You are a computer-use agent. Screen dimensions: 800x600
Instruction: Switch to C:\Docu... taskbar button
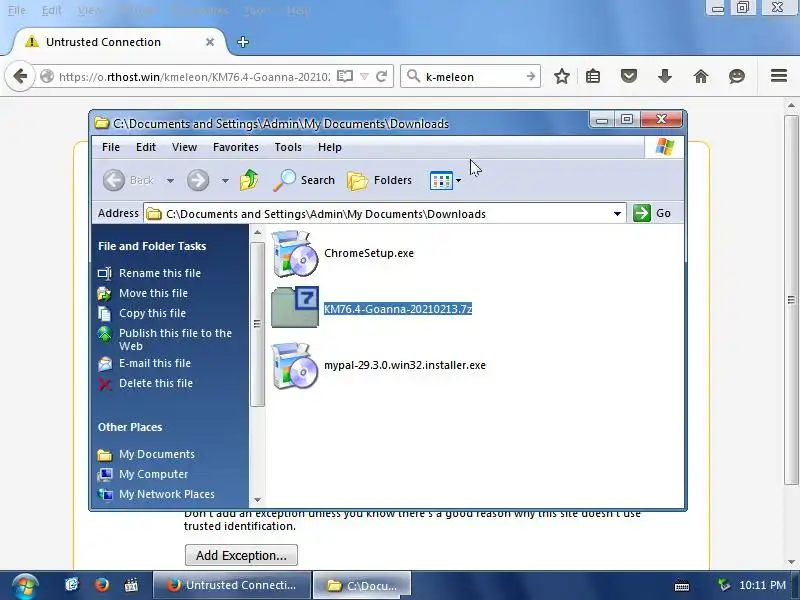coord(362,585)
